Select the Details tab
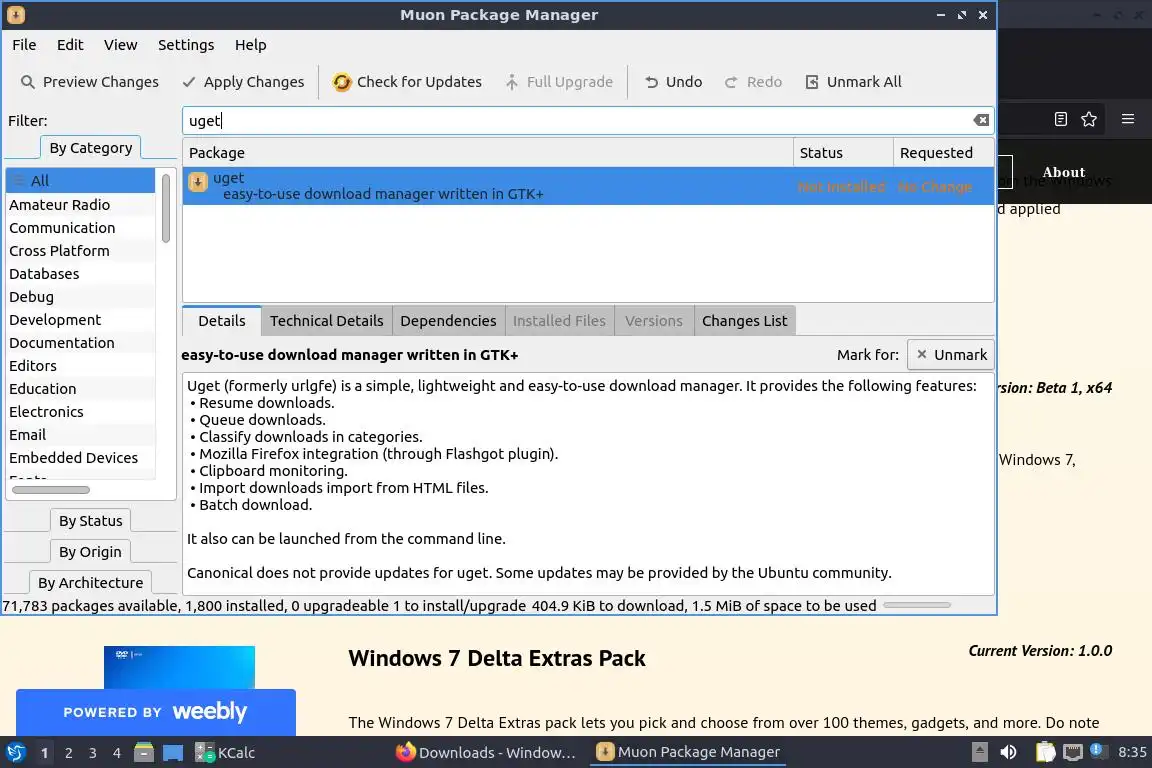The width and height of the screenshot is (1152, 768). pos(222,321)
